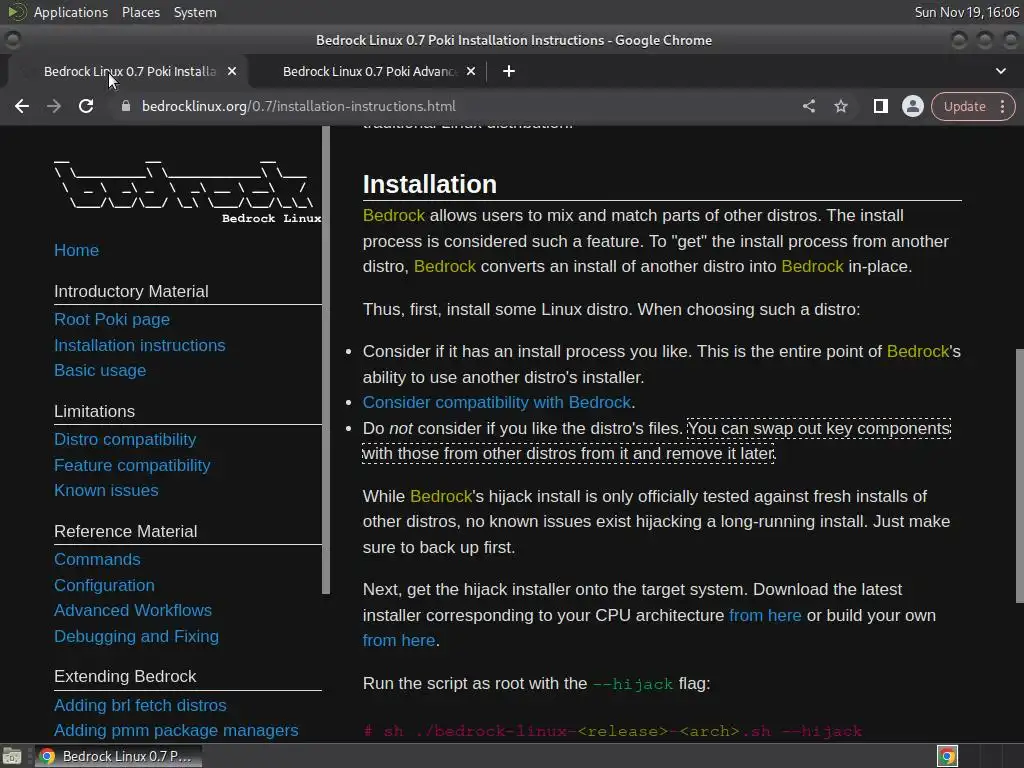Click the Installation heading text
This screenshot has width=1024, height=768.
pyautogui.click(x=430, y=184)
